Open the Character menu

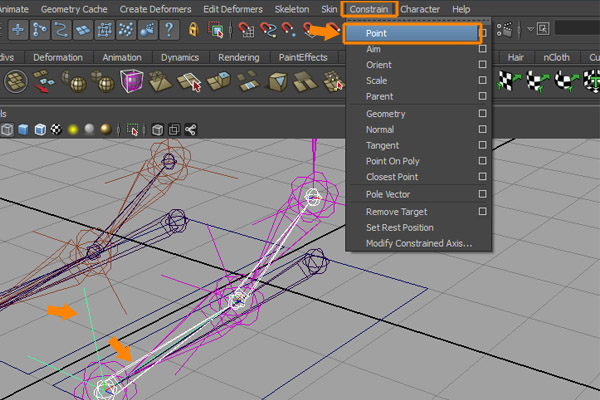tap(420, 9)
